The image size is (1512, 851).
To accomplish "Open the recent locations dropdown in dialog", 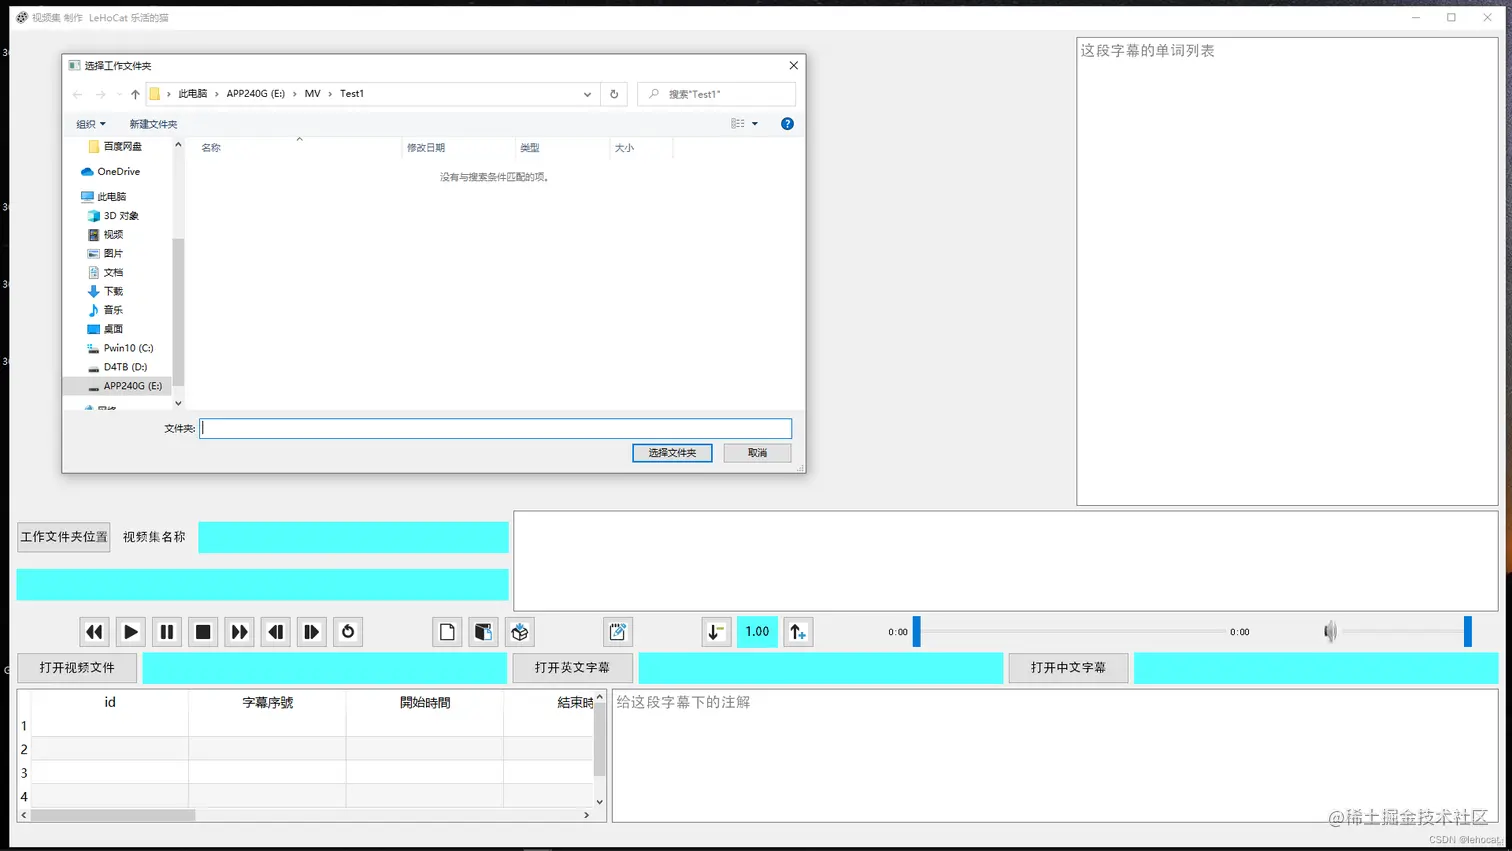I will 119,94.
